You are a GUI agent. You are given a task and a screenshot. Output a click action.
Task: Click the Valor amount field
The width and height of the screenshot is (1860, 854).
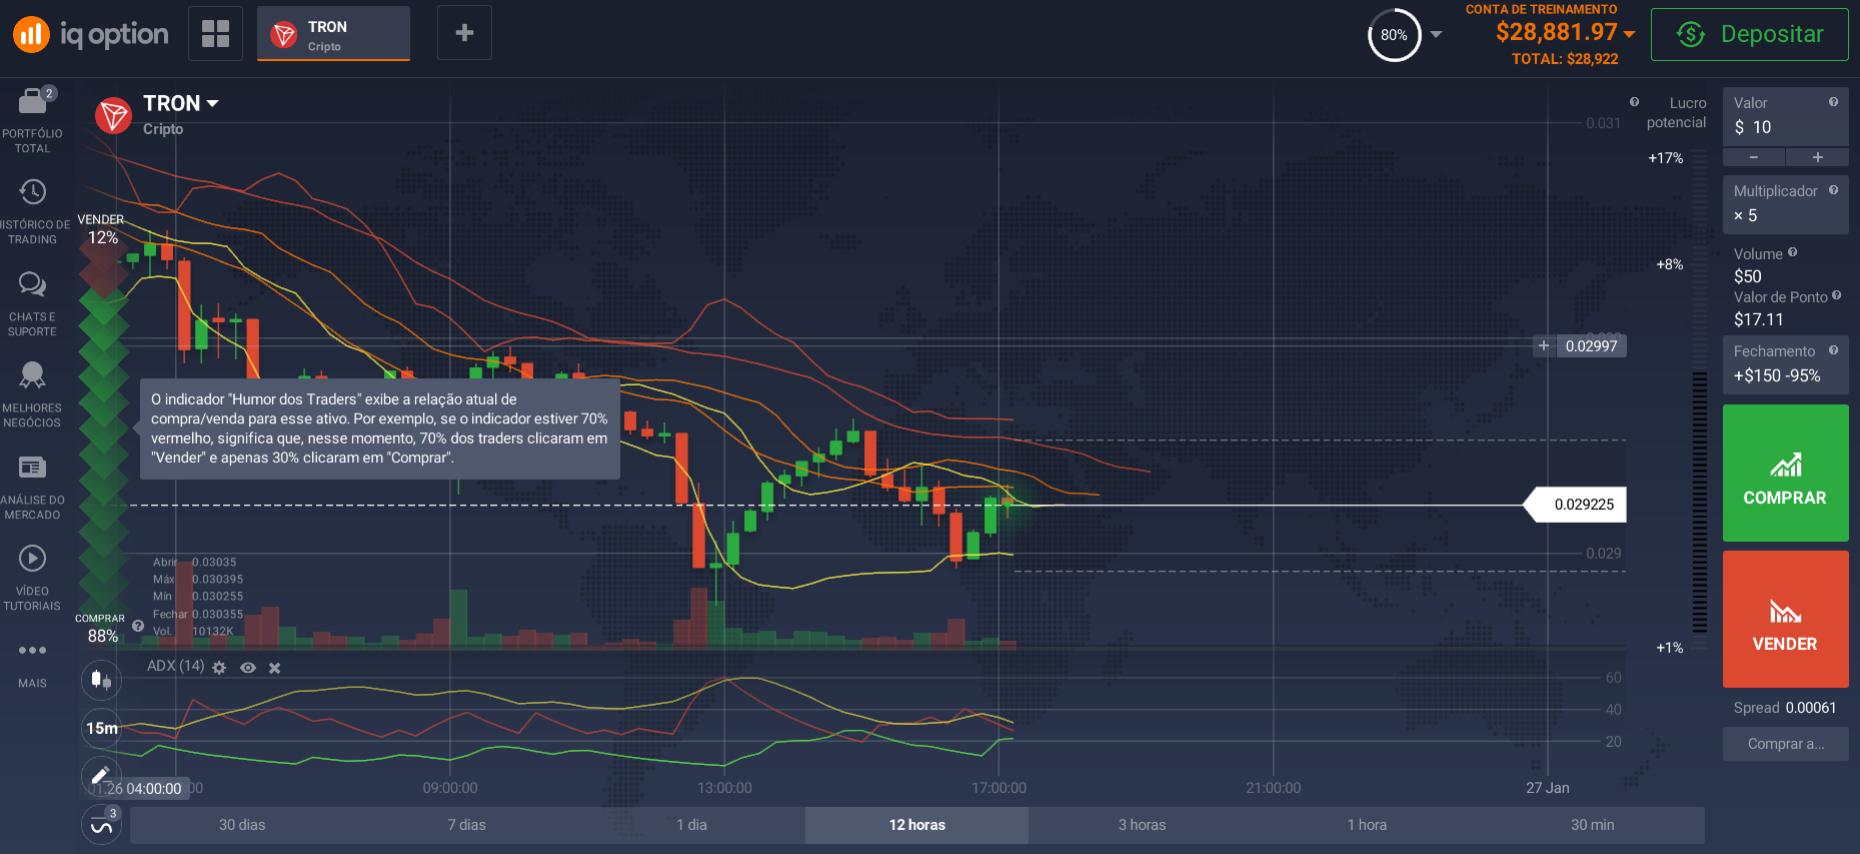coord(1785,116)
